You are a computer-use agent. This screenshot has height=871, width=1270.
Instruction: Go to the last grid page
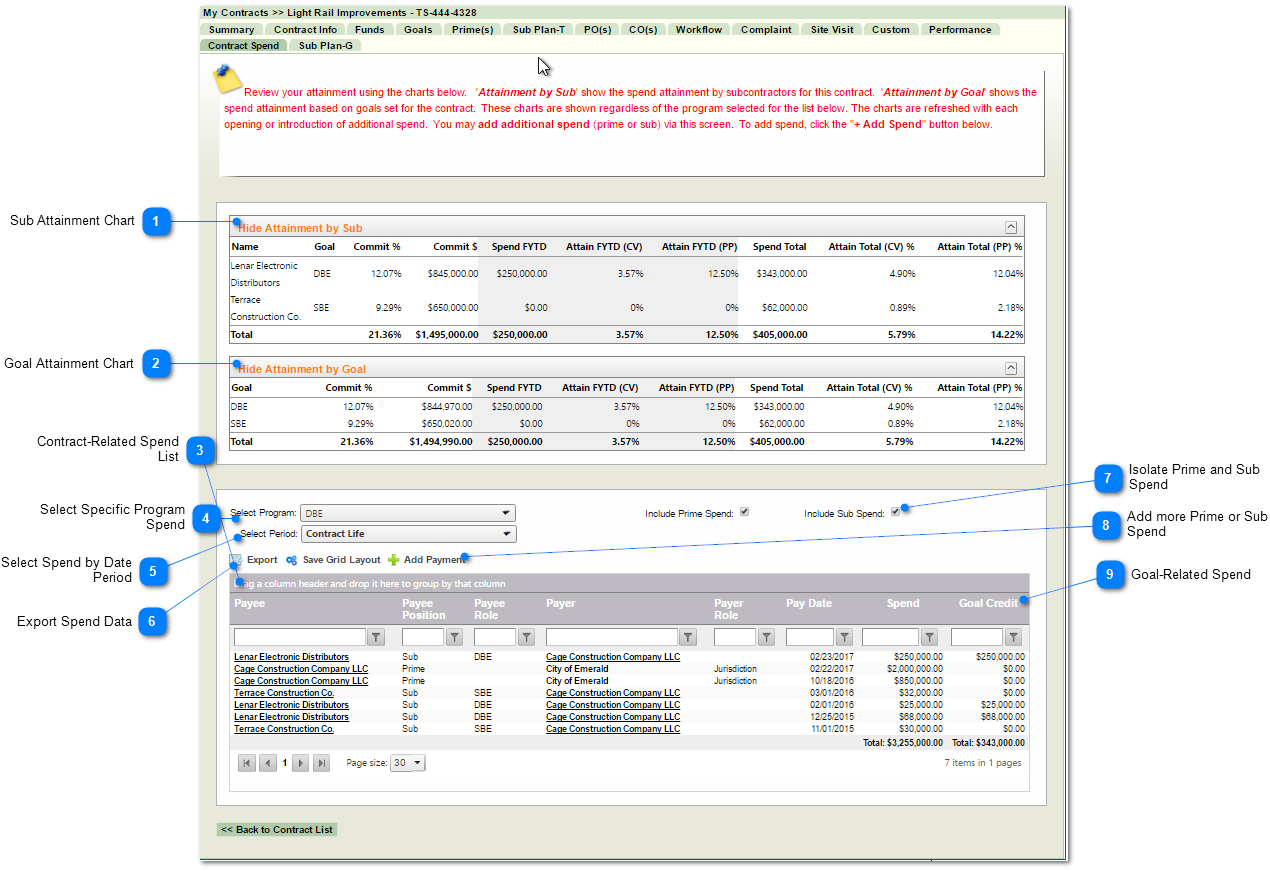321,763
